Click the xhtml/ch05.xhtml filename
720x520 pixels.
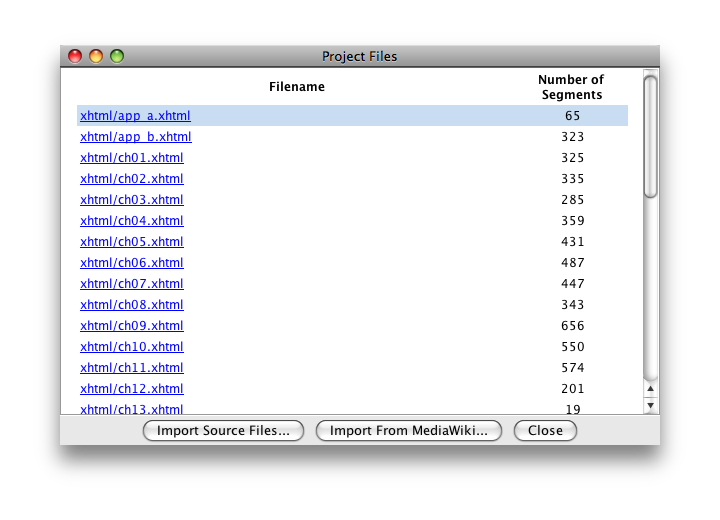coord(132,242)
